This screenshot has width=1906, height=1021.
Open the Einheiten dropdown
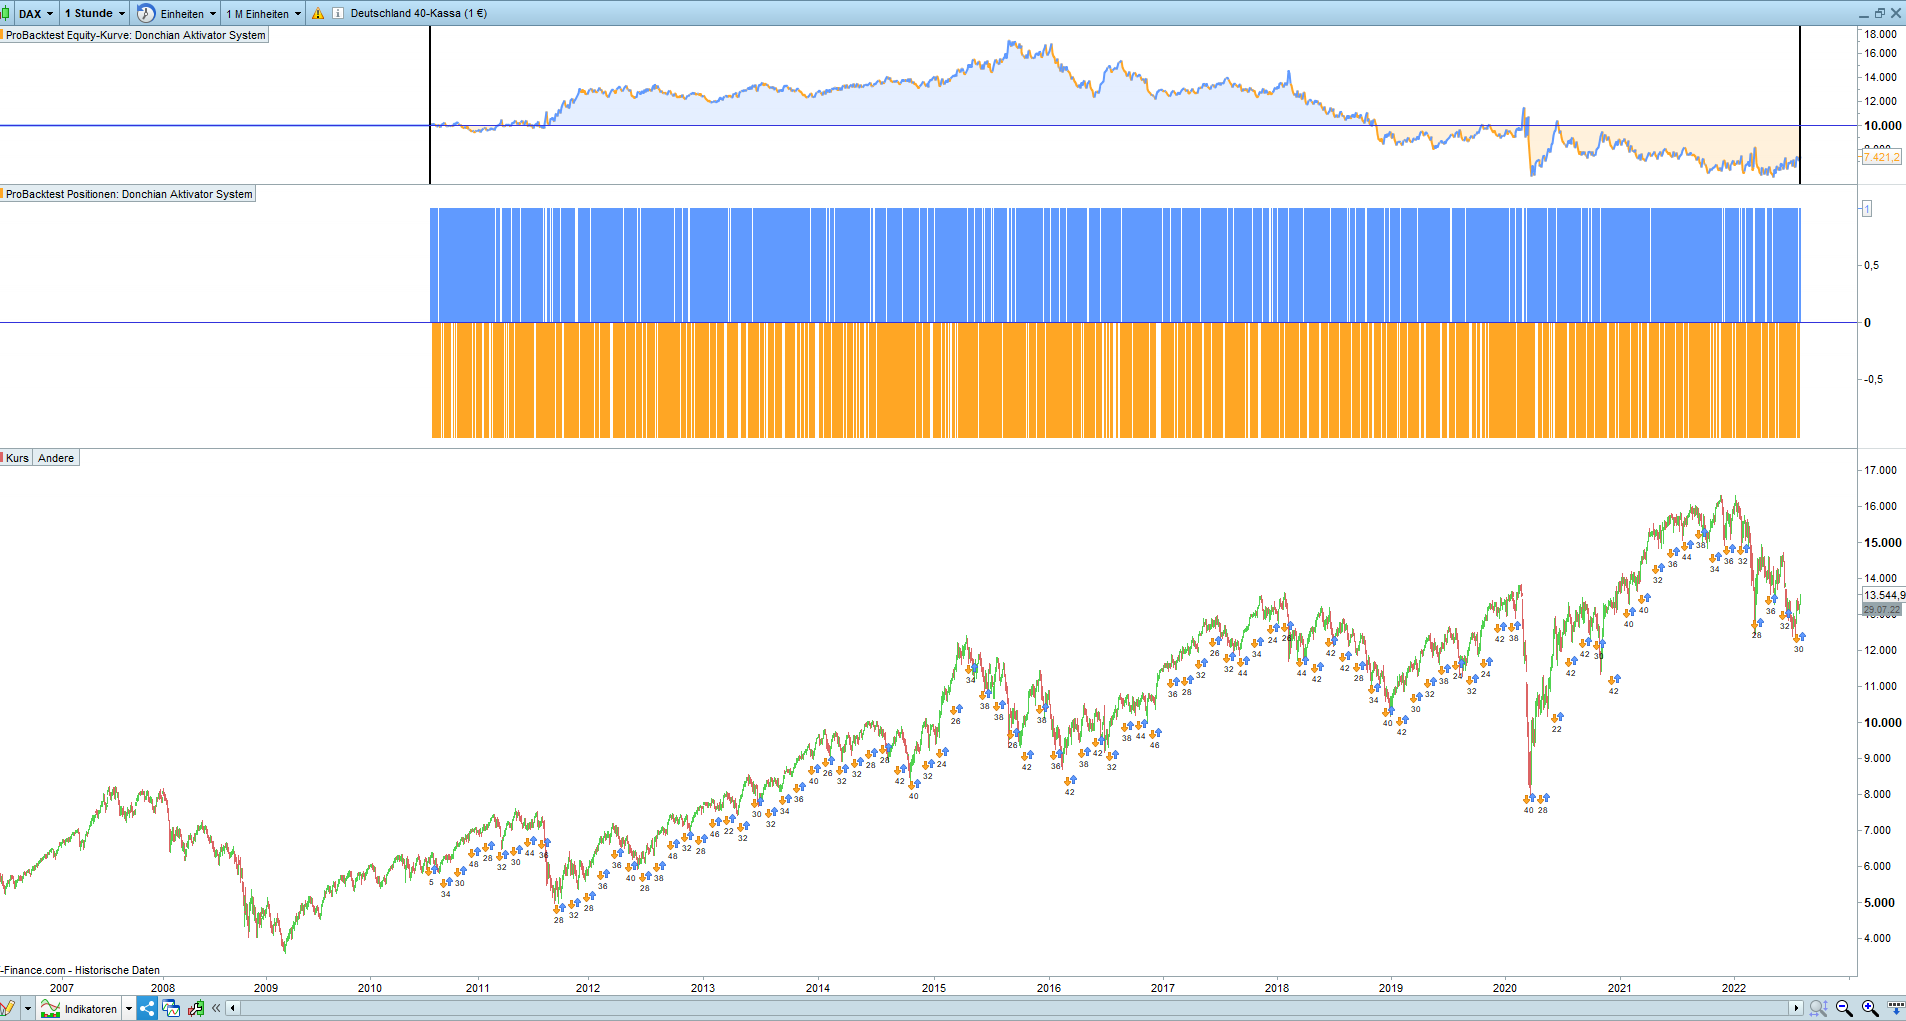point(189,13)
